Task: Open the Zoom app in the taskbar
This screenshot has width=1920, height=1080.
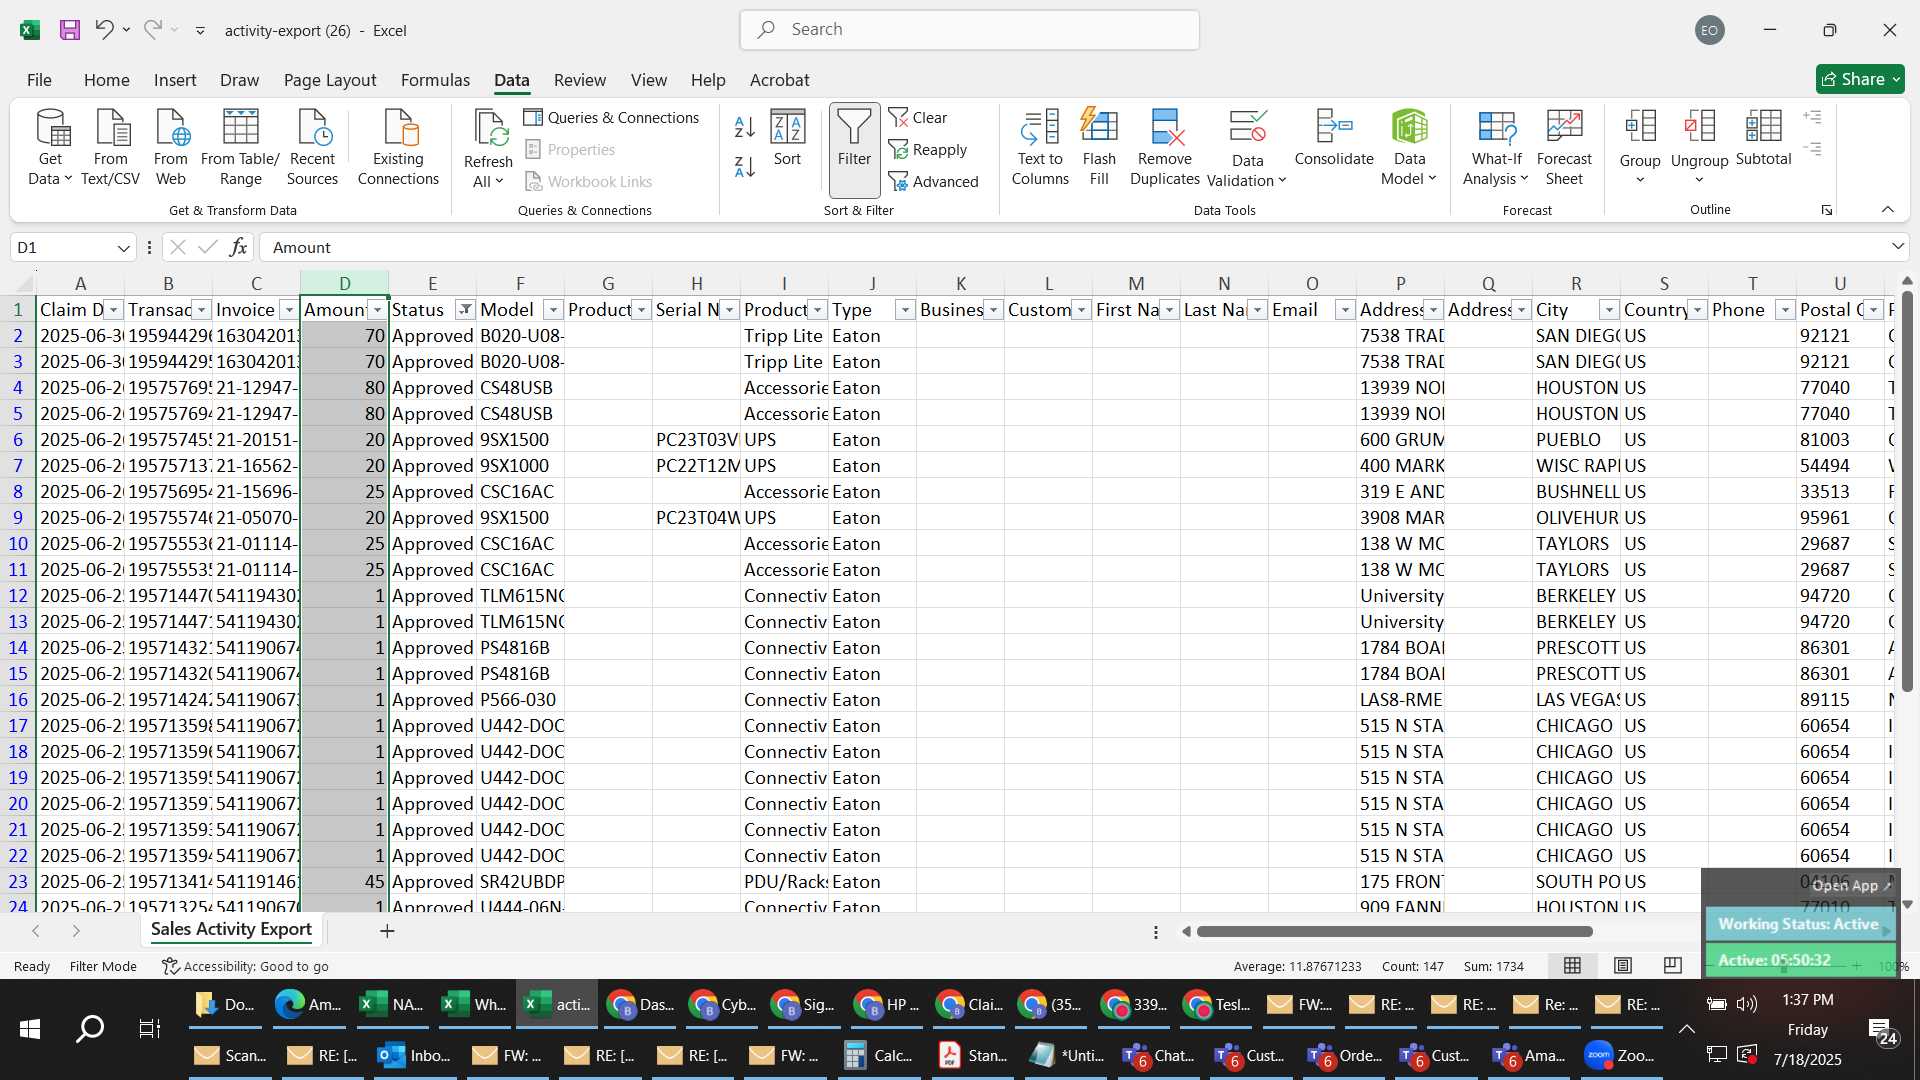Action: (x=1620, y=1055)
